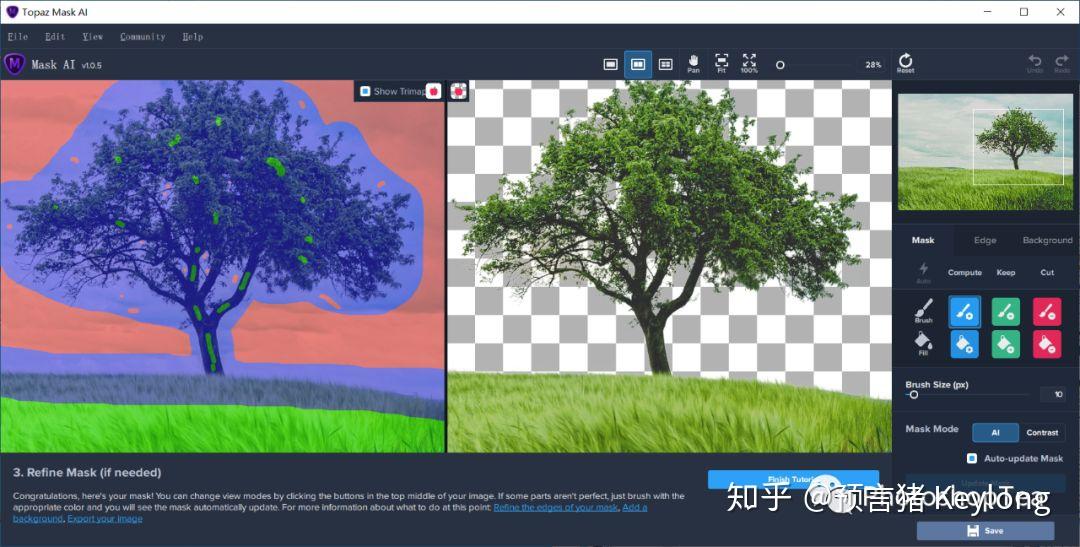This screenshot has width=1080, height=547.
Task: Switch to single view layout
Action: pyautogui.click(x=610, y=64)
